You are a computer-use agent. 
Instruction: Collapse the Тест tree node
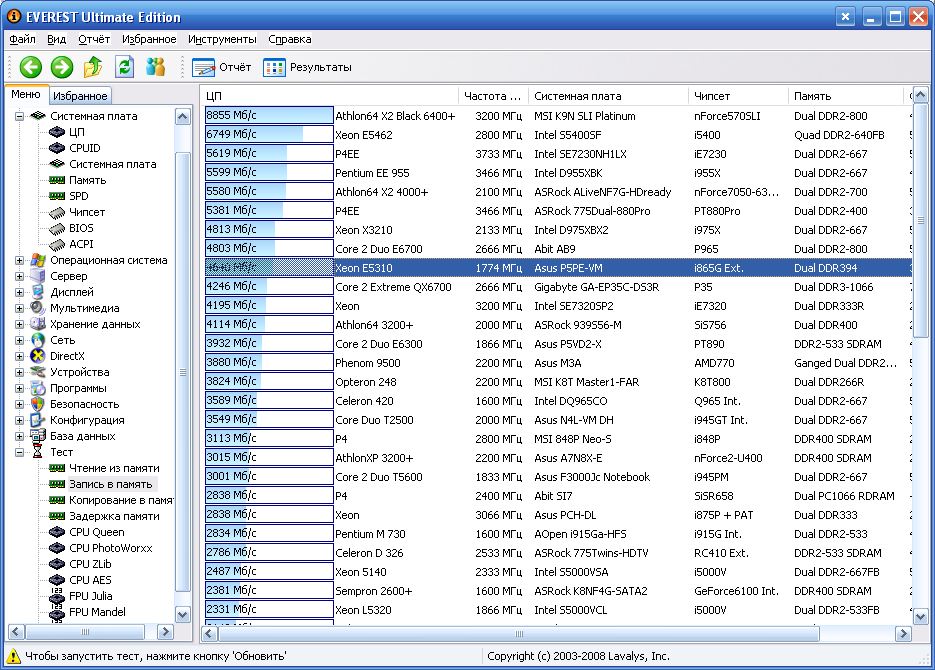point(20,452)
